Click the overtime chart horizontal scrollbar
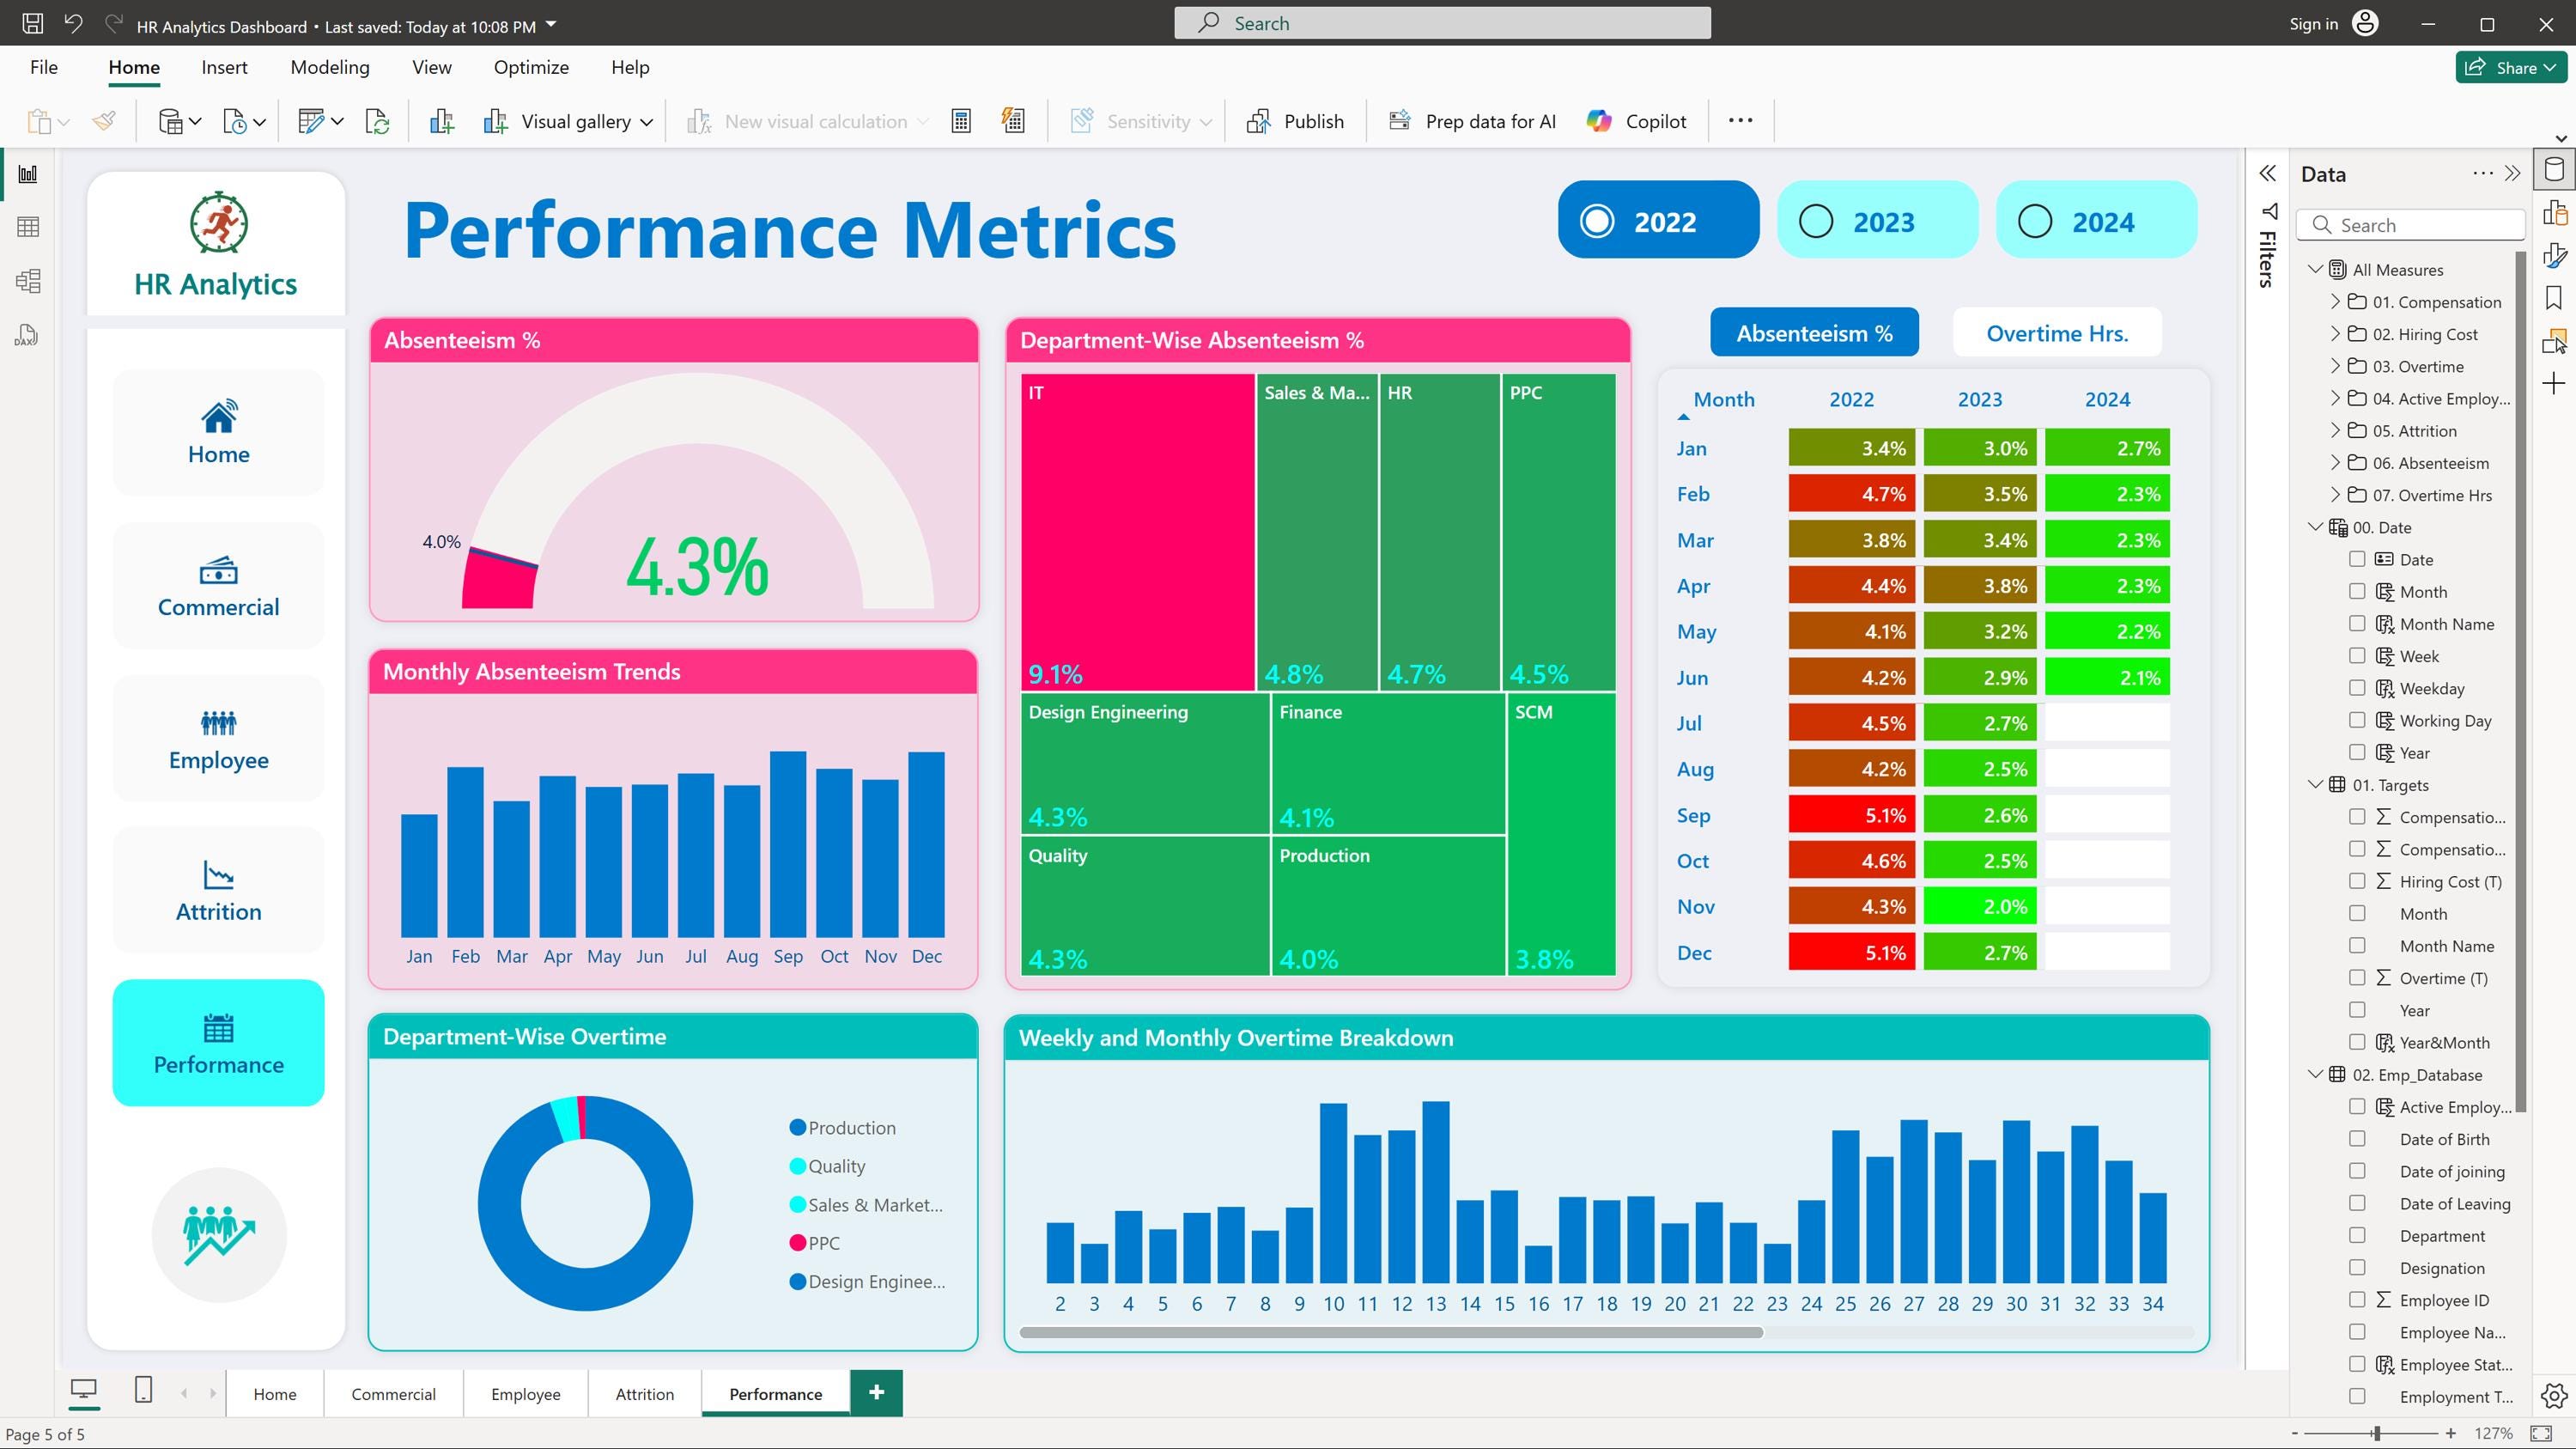This screenshot has width=2576, height=1449. pyautogui.click(x=1391, y=1332)
